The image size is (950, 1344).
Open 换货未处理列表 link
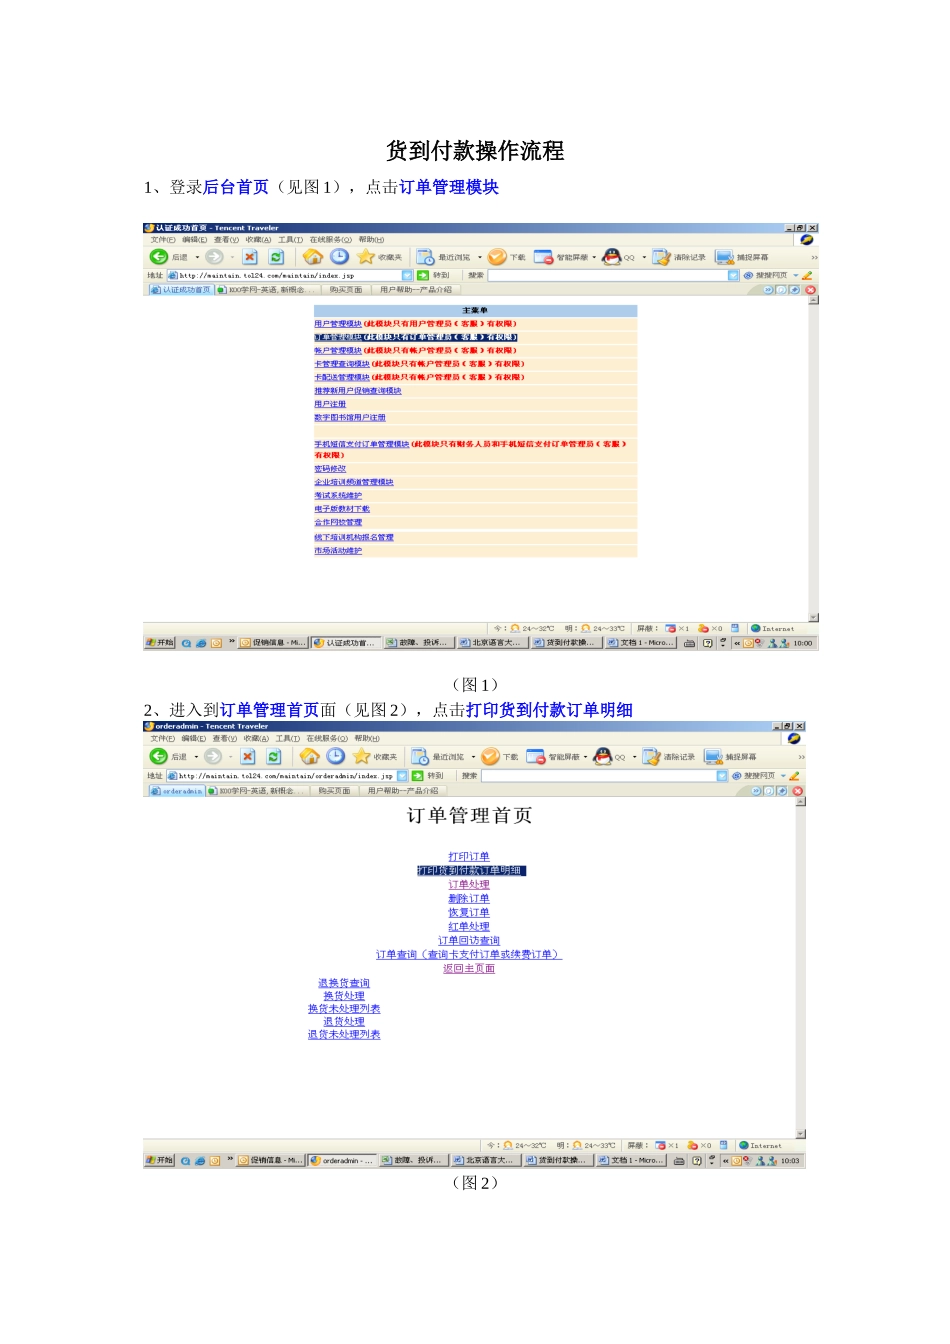(x=344, y=1009)
